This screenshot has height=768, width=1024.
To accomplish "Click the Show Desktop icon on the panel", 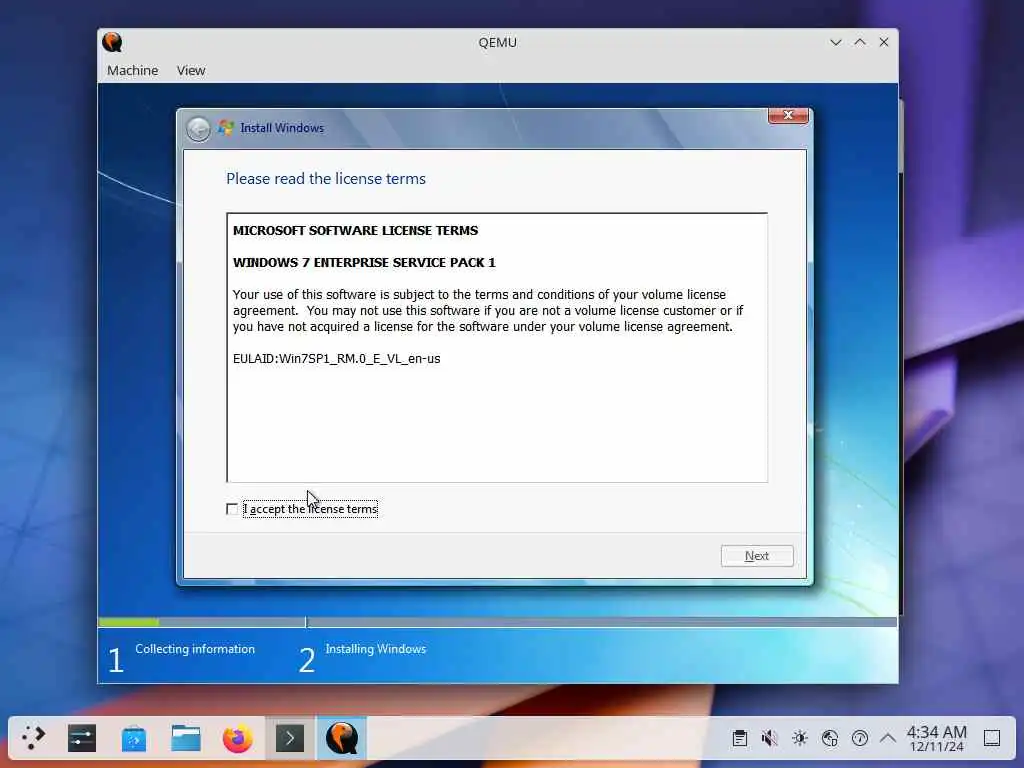I will click(x=992, y=738).
